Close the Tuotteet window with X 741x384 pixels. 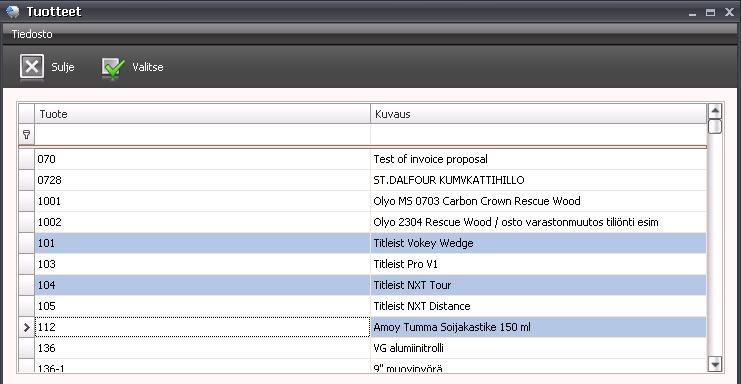(x=729, y=12)
